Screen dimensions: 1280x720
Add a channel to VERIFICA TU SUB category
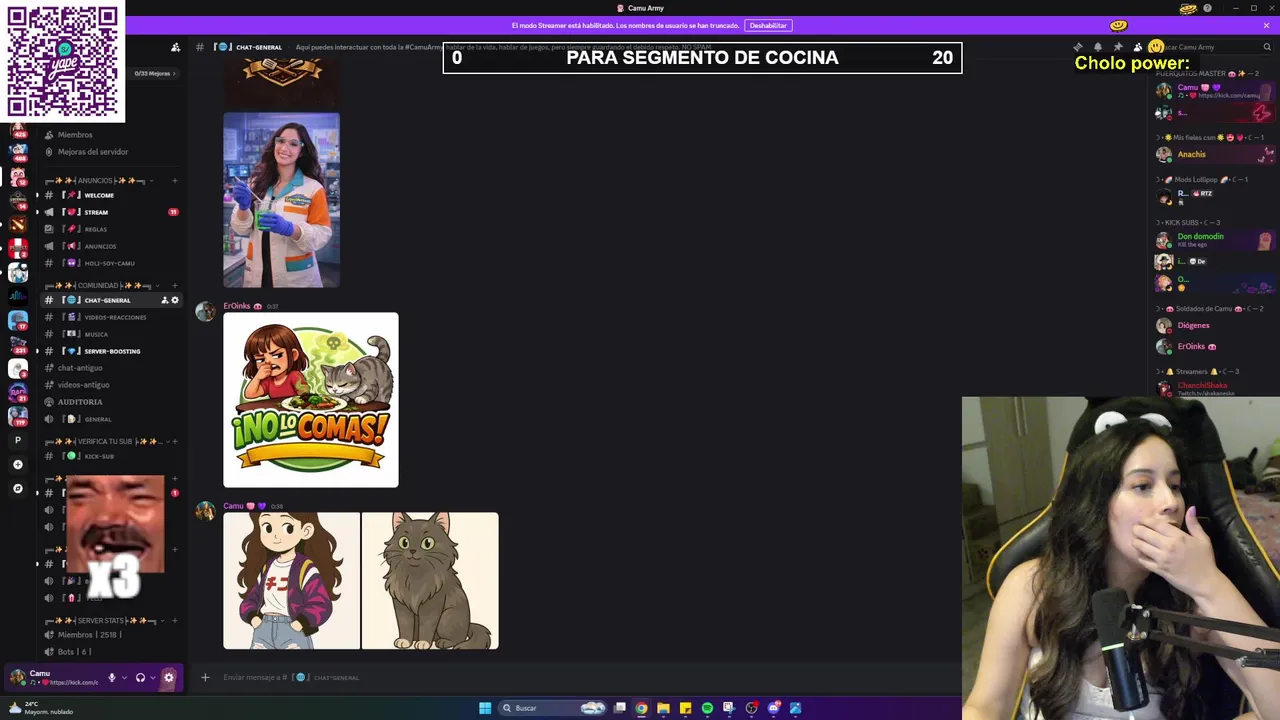(174, 441)
